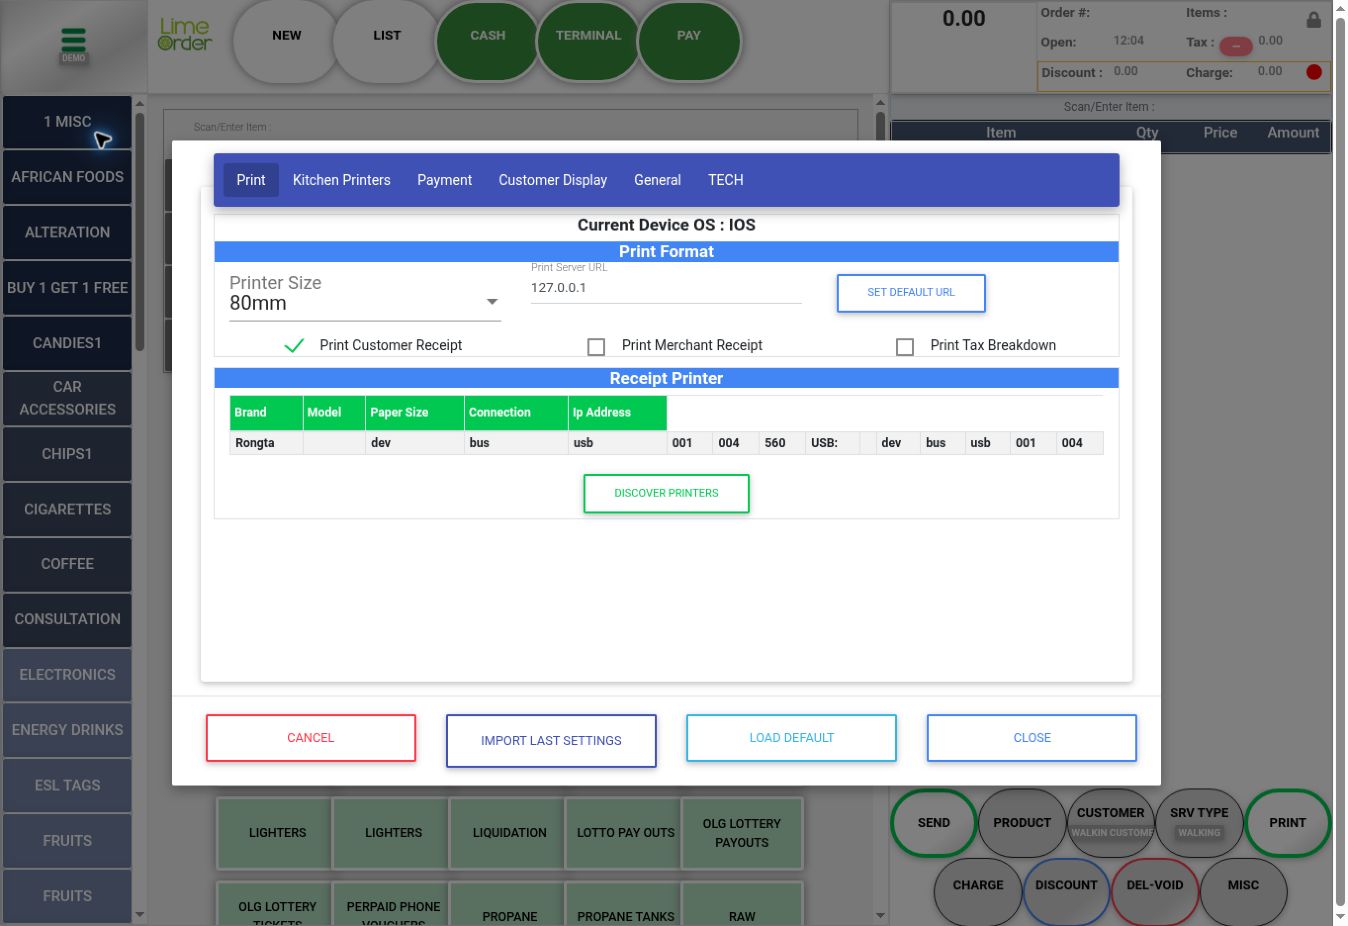Screen dimensions: 1348x926
Task: Choose the CASH payment button
Action: (488, 41)
